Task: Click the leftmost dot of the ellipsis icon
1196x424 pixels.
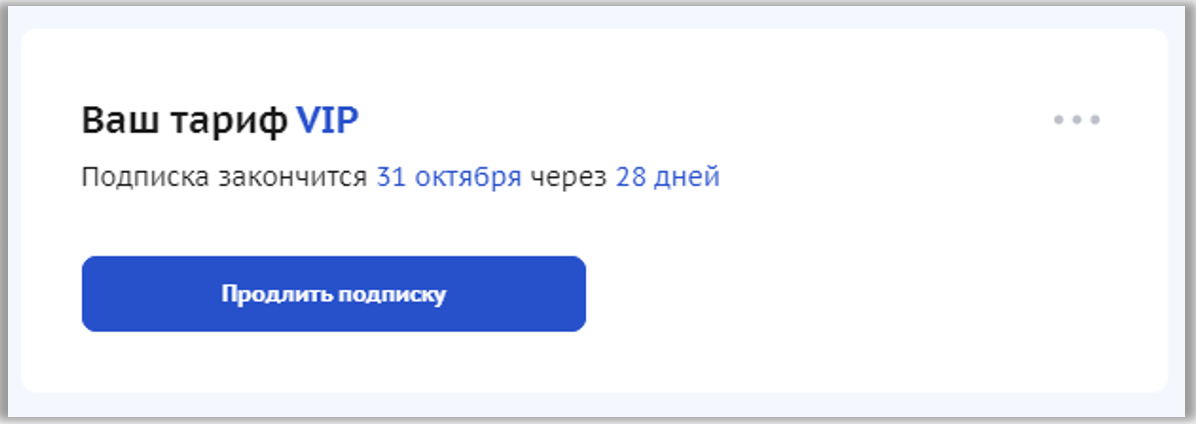Action: (1059, 120)
